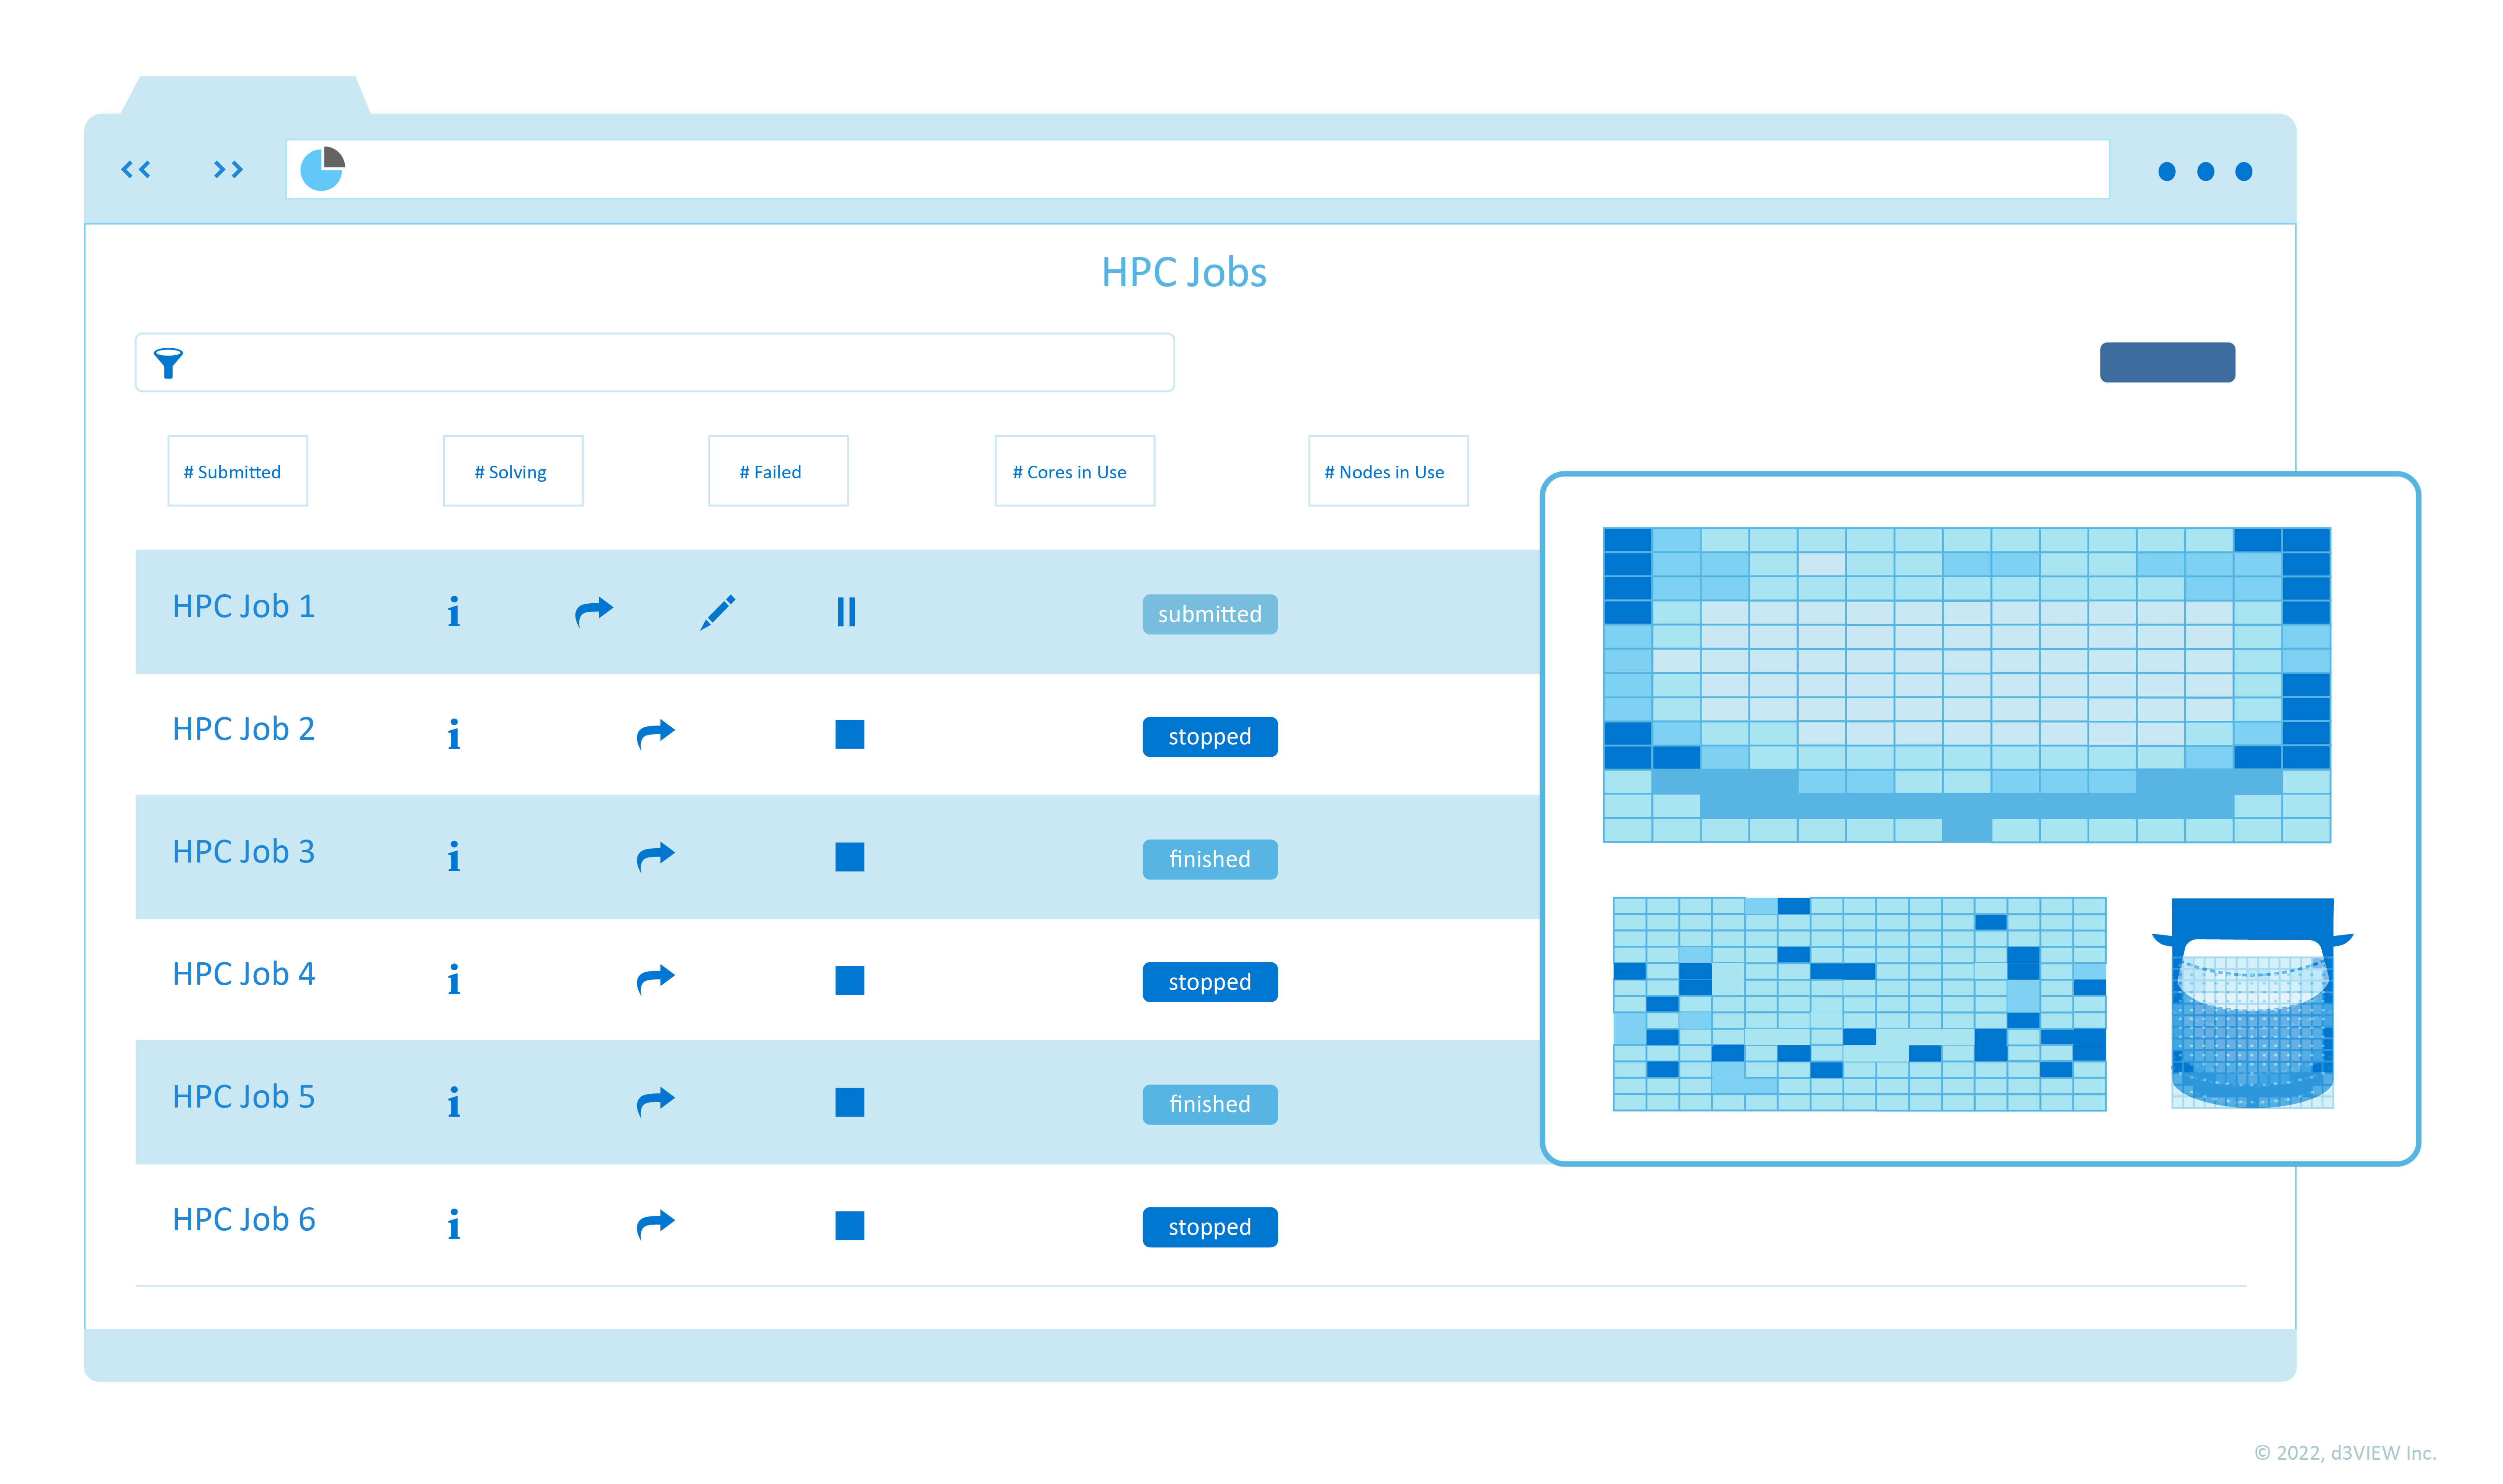Focus the filter input field
This screenshot has width=2503, height=1484.
point(655,362)
